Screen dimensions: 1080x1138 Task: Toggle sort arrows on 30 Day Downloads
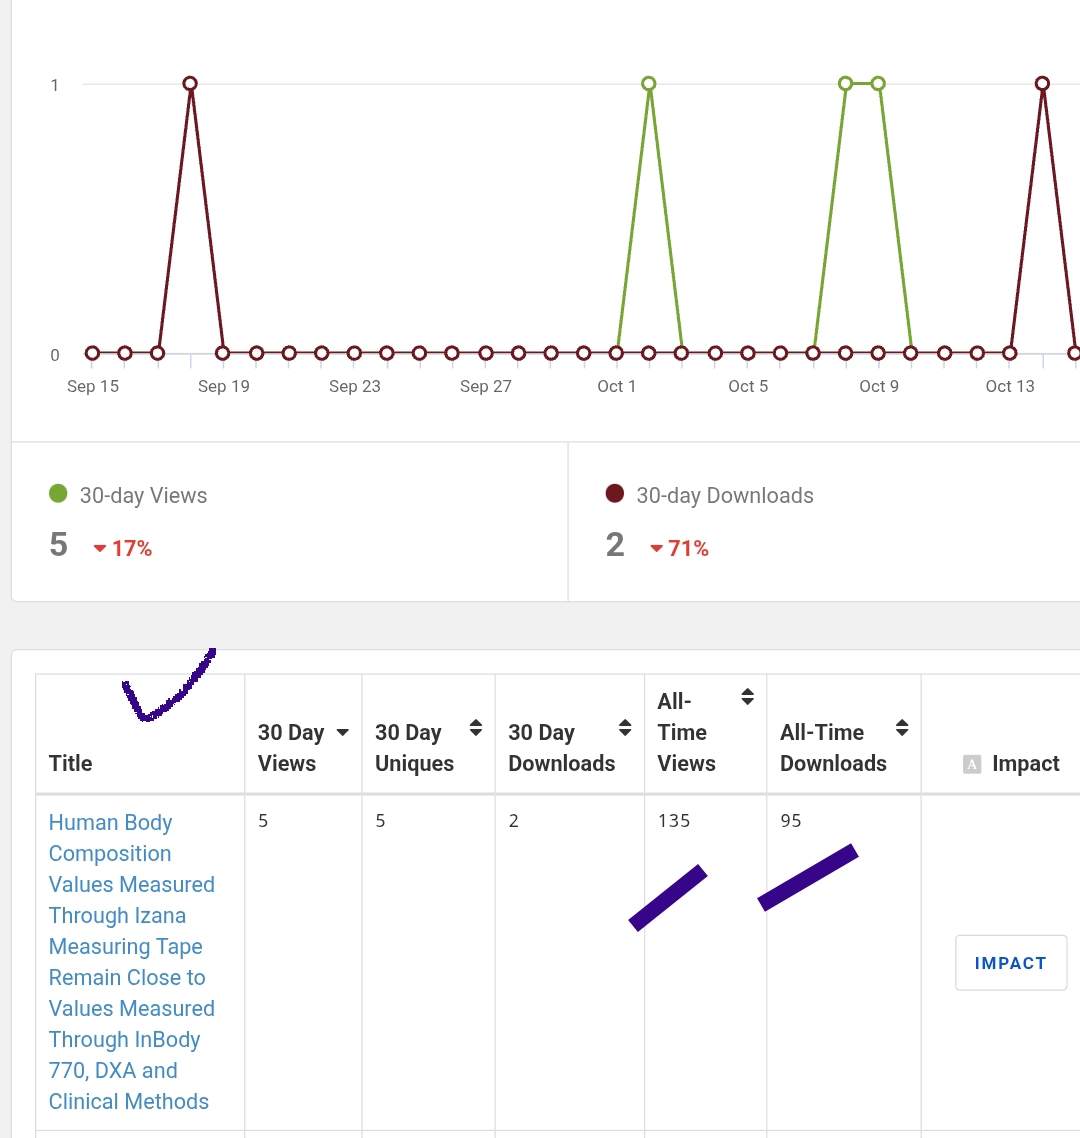(x=625, y=728)
